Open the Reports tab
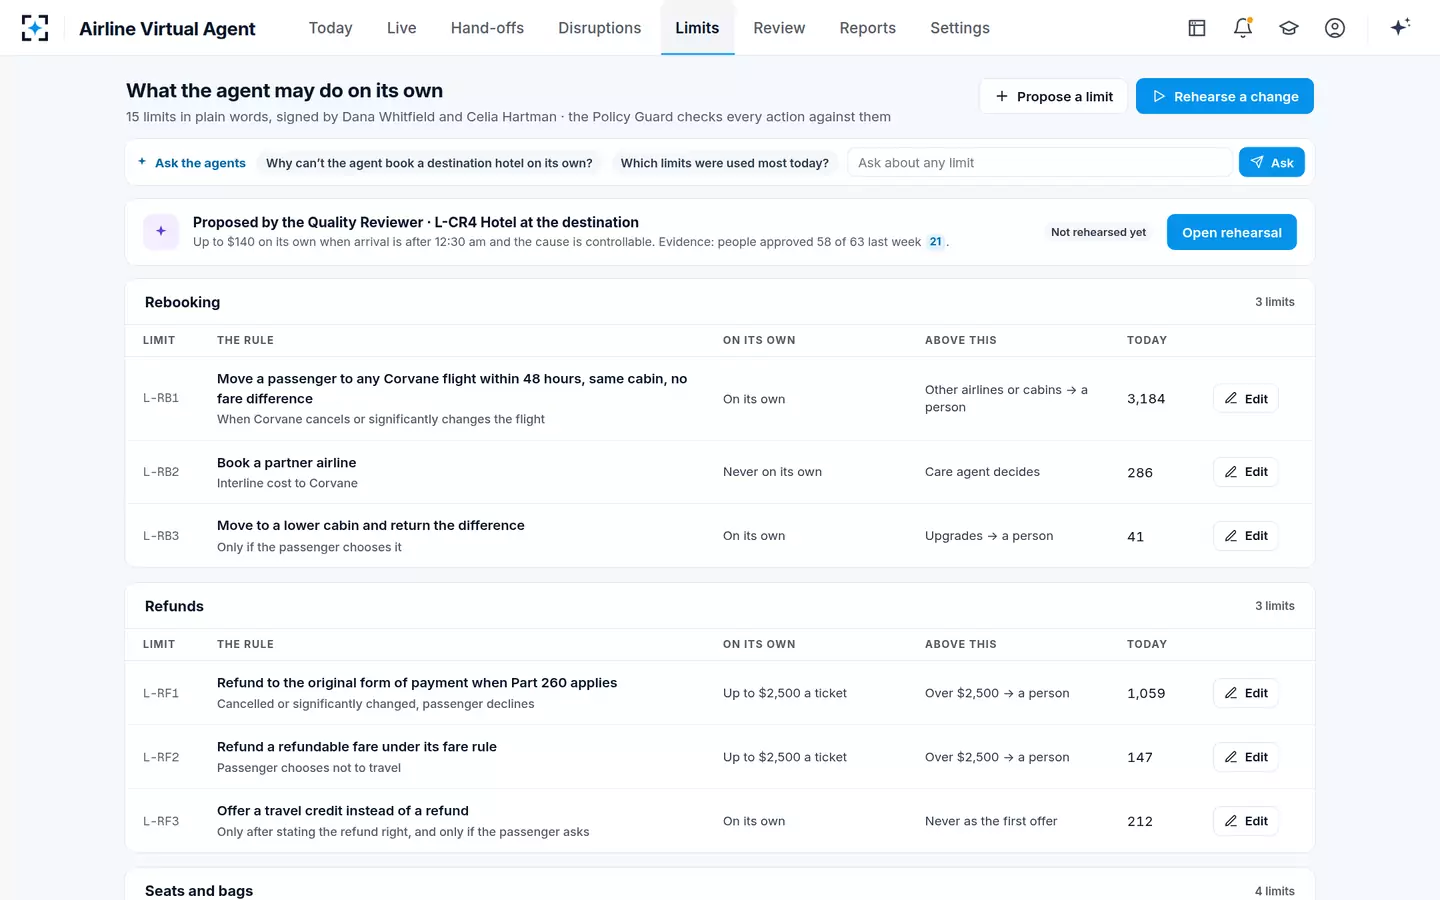 pos(867,28)
